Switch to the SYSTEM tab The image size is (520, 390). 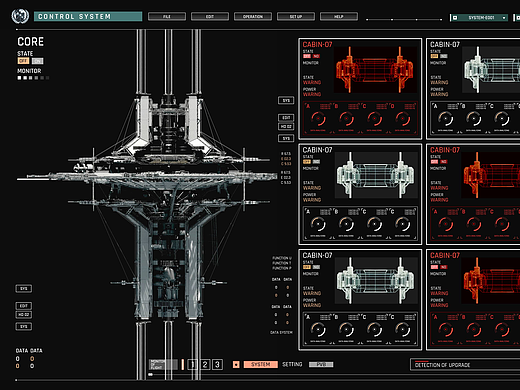261,364
